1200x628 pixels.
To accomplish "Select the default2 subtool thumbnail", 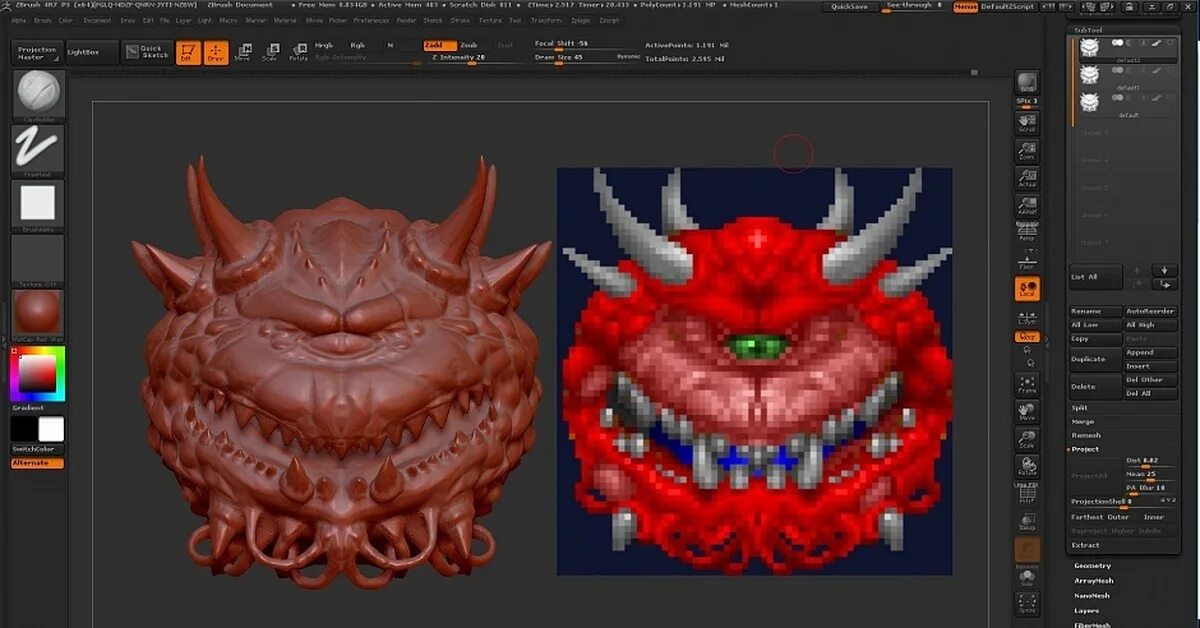I will tap(1089, 49).
